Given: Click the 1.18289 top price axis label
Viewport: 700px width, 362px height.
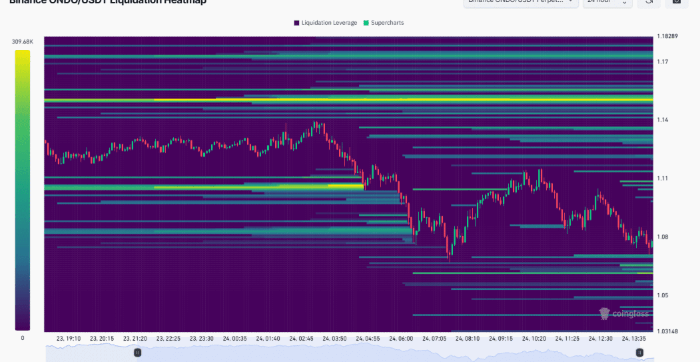Looking at the screenshot, I should click(667, 36).
